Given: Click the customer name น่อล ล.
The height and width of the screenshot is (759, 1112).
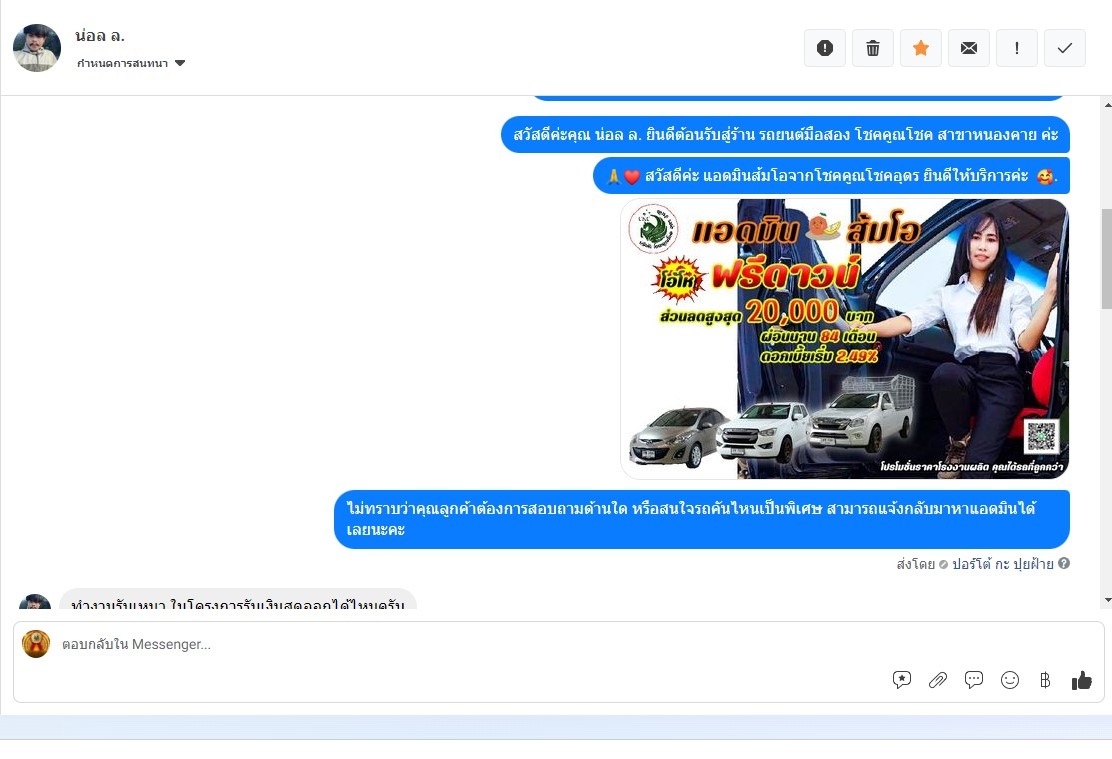Looking at the screenshot, I should 100,35.
